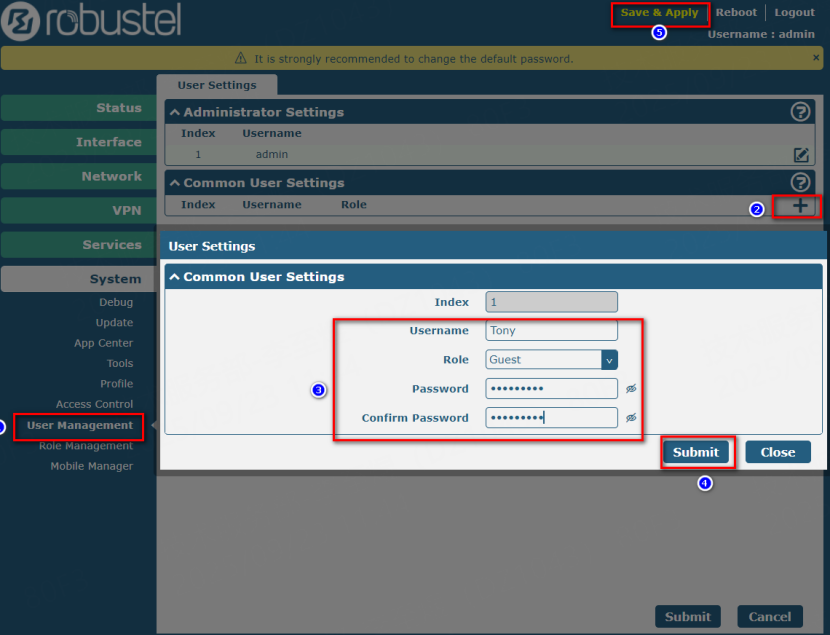Click Logout in the header
This screenshot has width=830, height=635.
coord(794,13)
